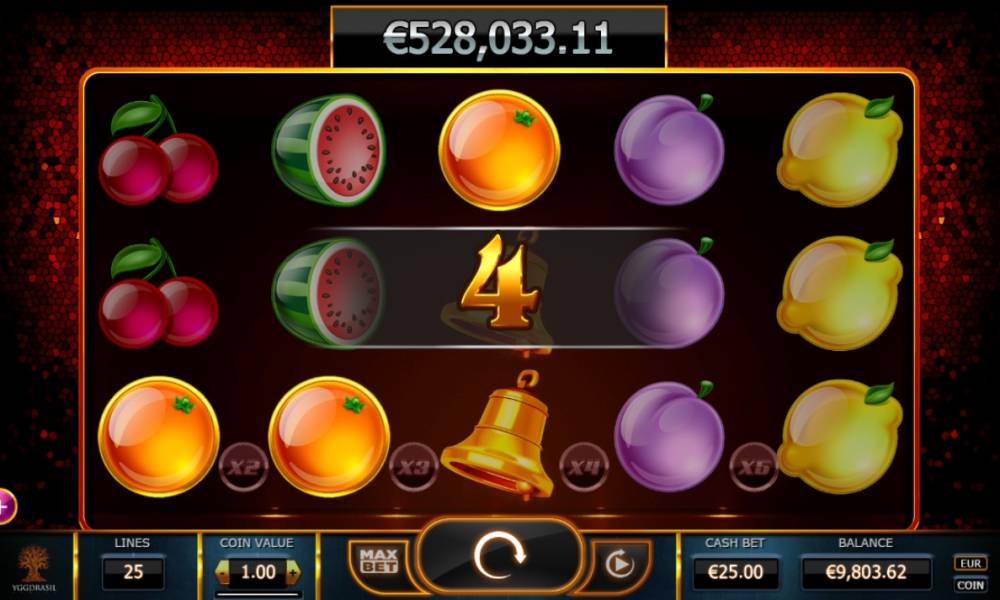Click the cash bet €25.00 display
The height and width of the screenshot is (600, 1000).
[x=735, y=572]
